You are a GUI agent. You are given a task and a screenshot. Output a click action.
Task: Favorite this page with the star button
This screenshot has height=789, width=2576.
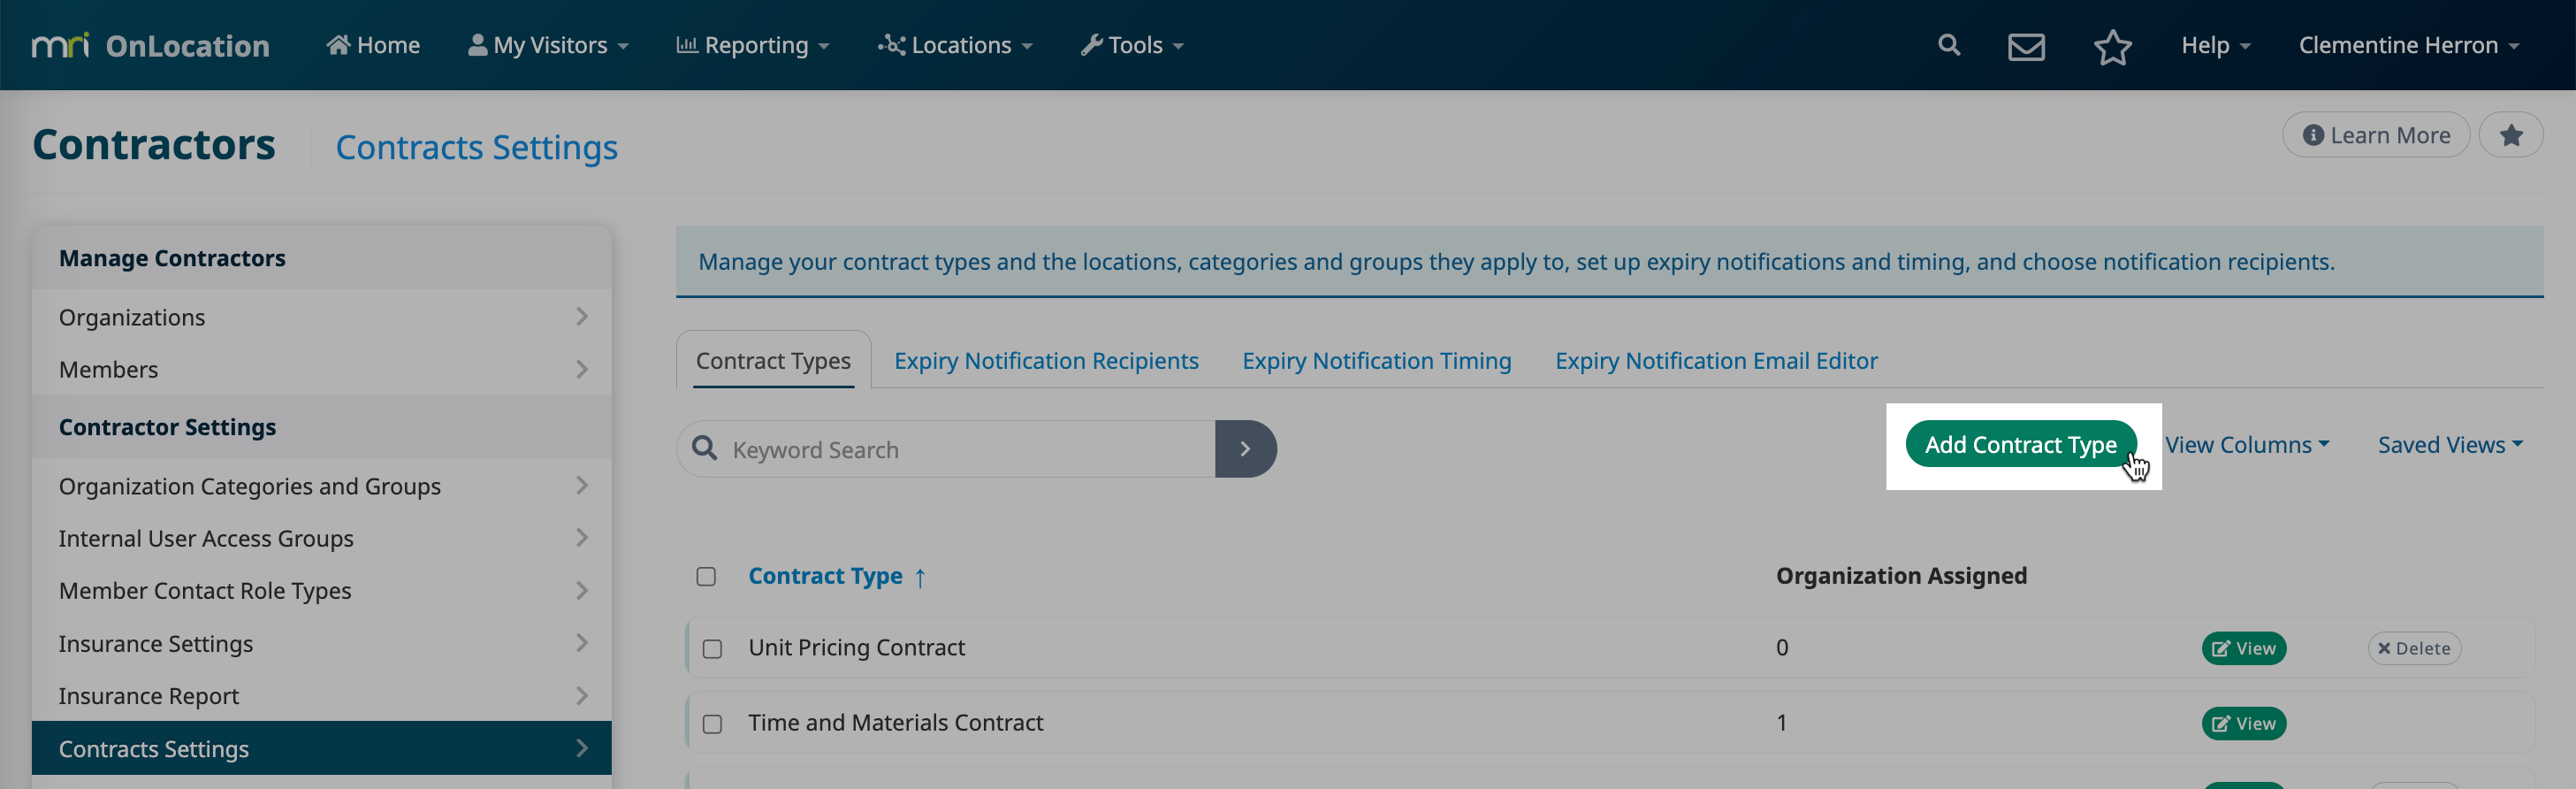coord(2510,135)
